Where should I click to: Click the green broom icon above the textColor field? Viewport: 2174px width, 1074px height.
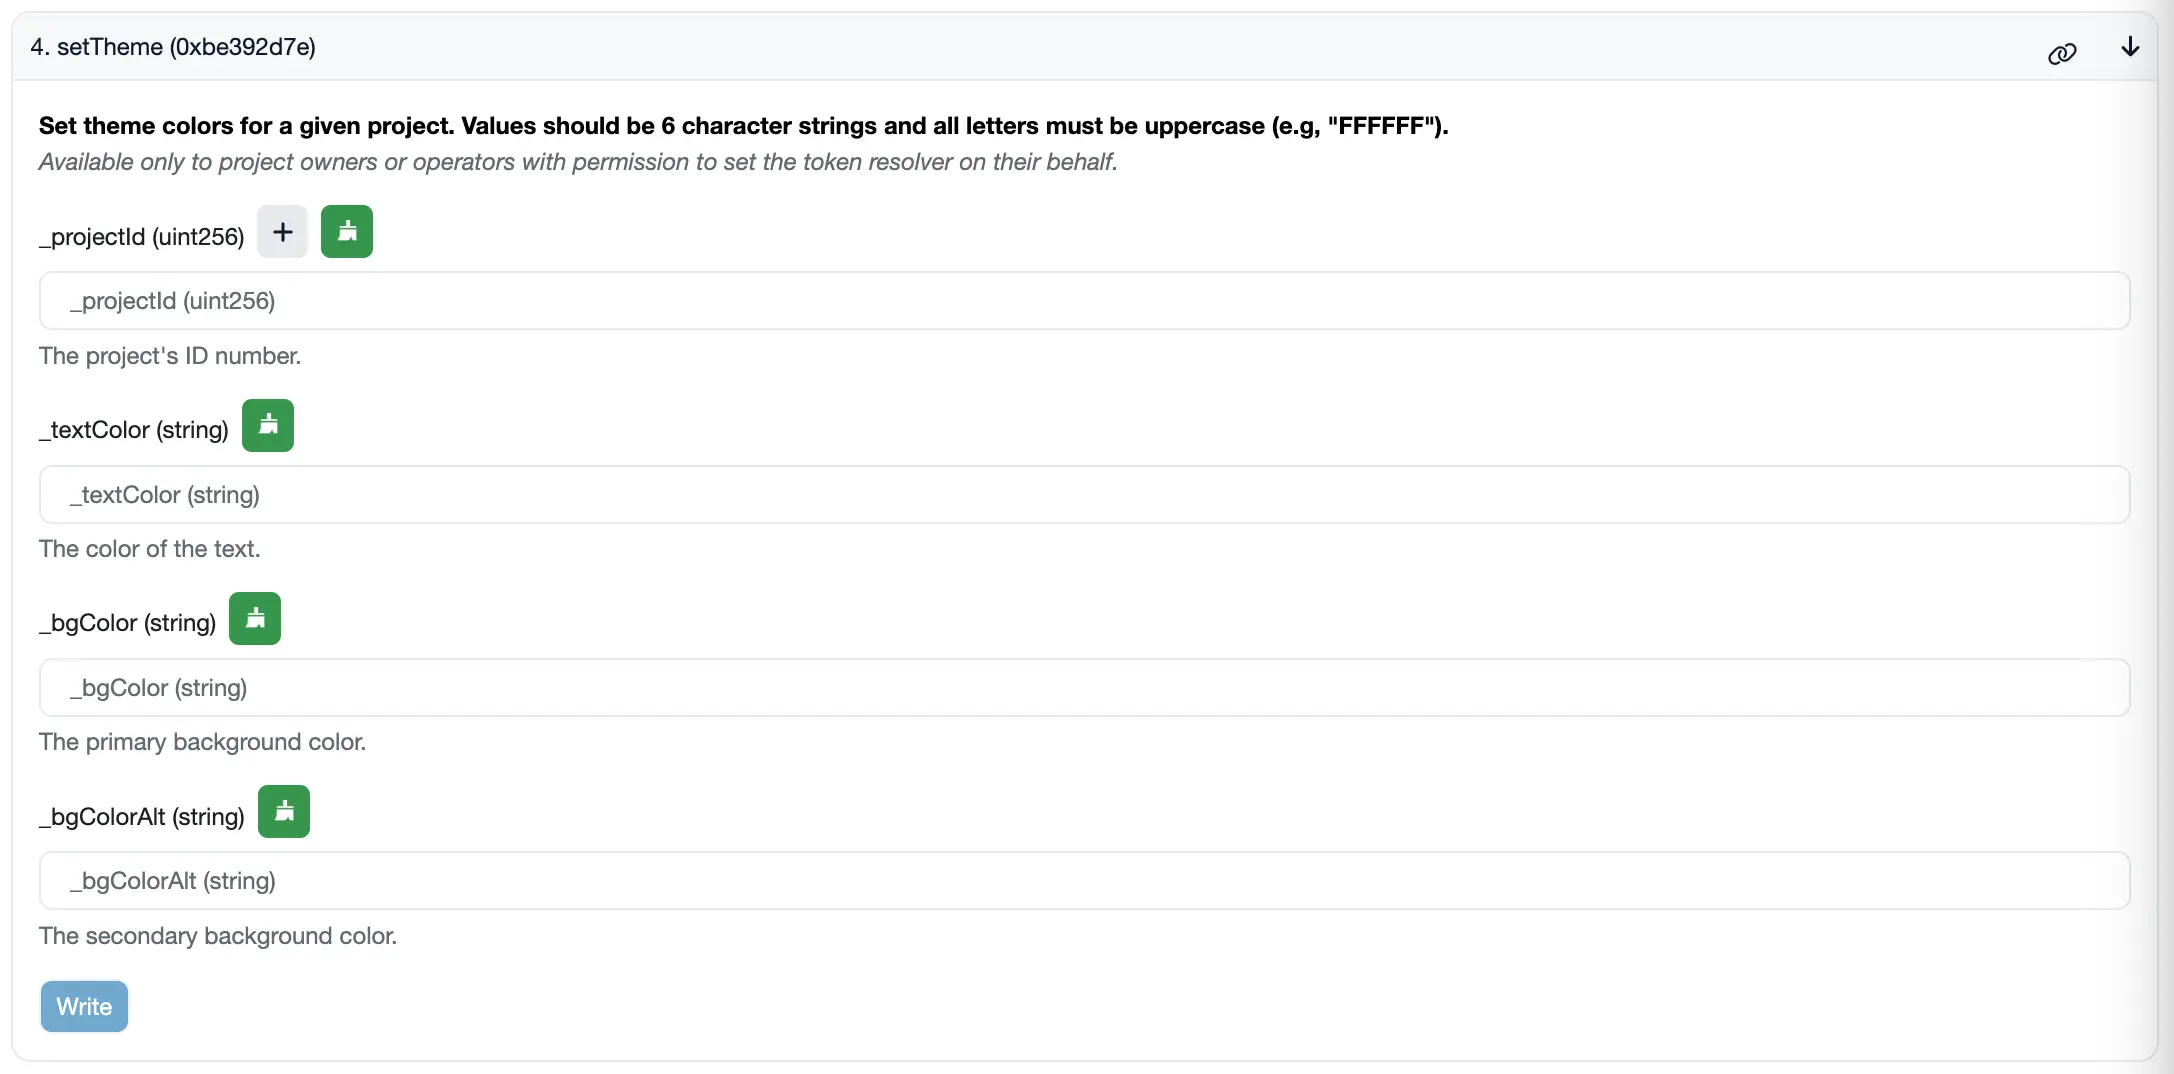point(267,425)
